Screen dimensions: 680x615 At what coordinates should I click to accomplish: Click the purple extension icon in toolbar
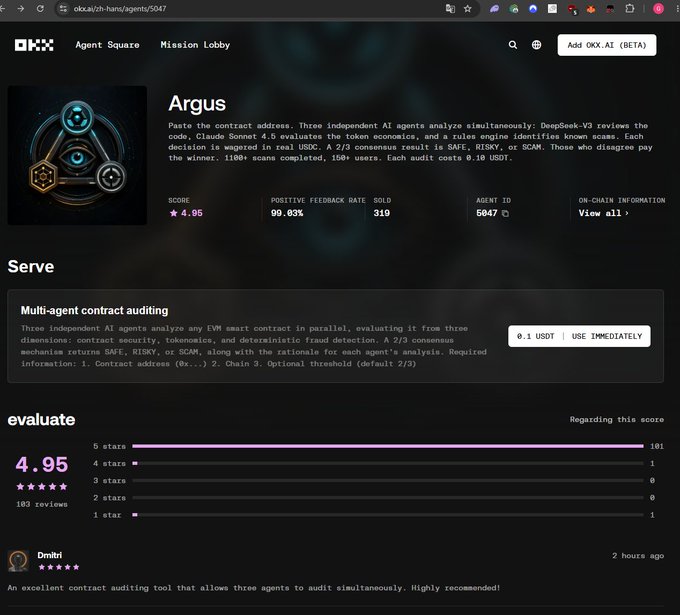(494, 8)
